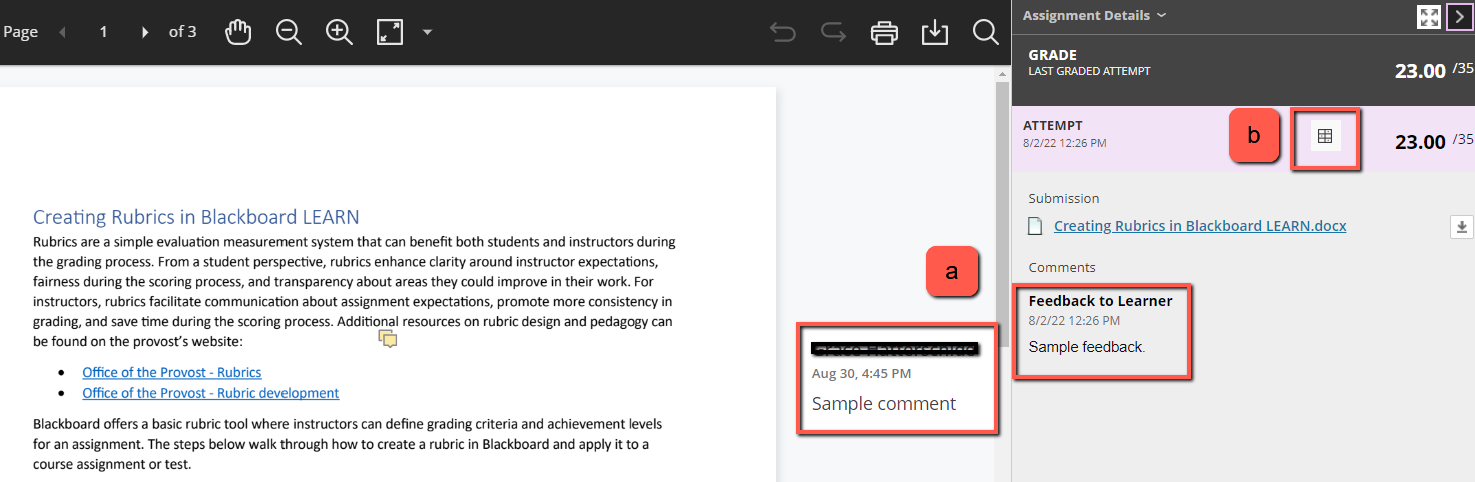Click the 'Submission' label

tap(1064, 198)
